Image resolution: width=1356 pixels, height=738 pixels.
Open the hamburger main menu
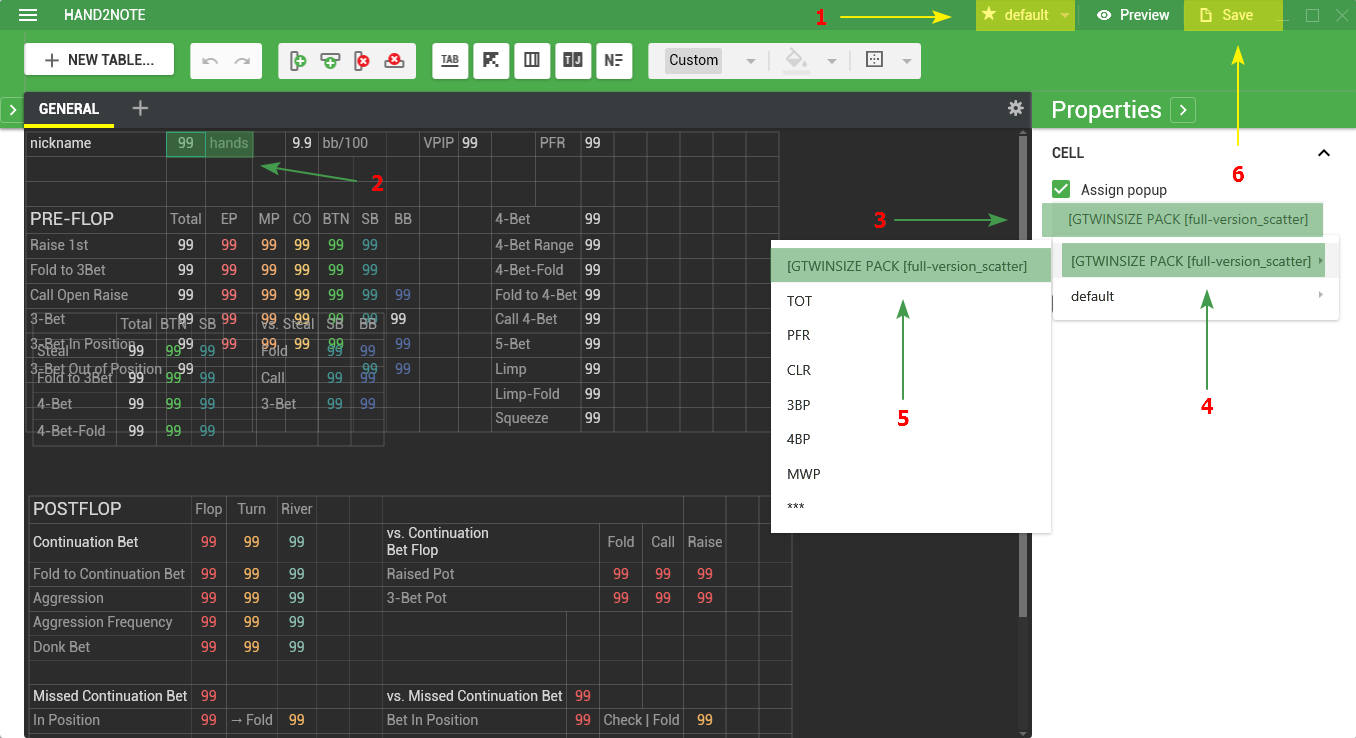(x=28, y=15)
